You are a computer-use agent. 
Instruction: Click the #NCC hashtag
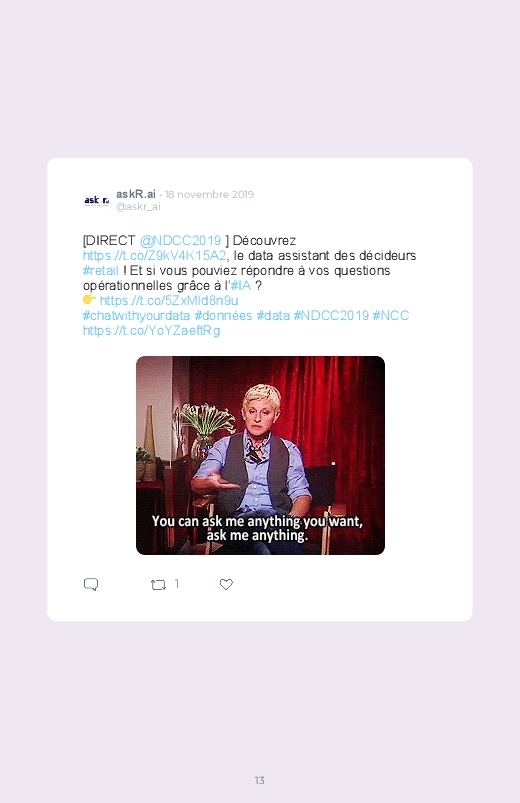[391, 315]
